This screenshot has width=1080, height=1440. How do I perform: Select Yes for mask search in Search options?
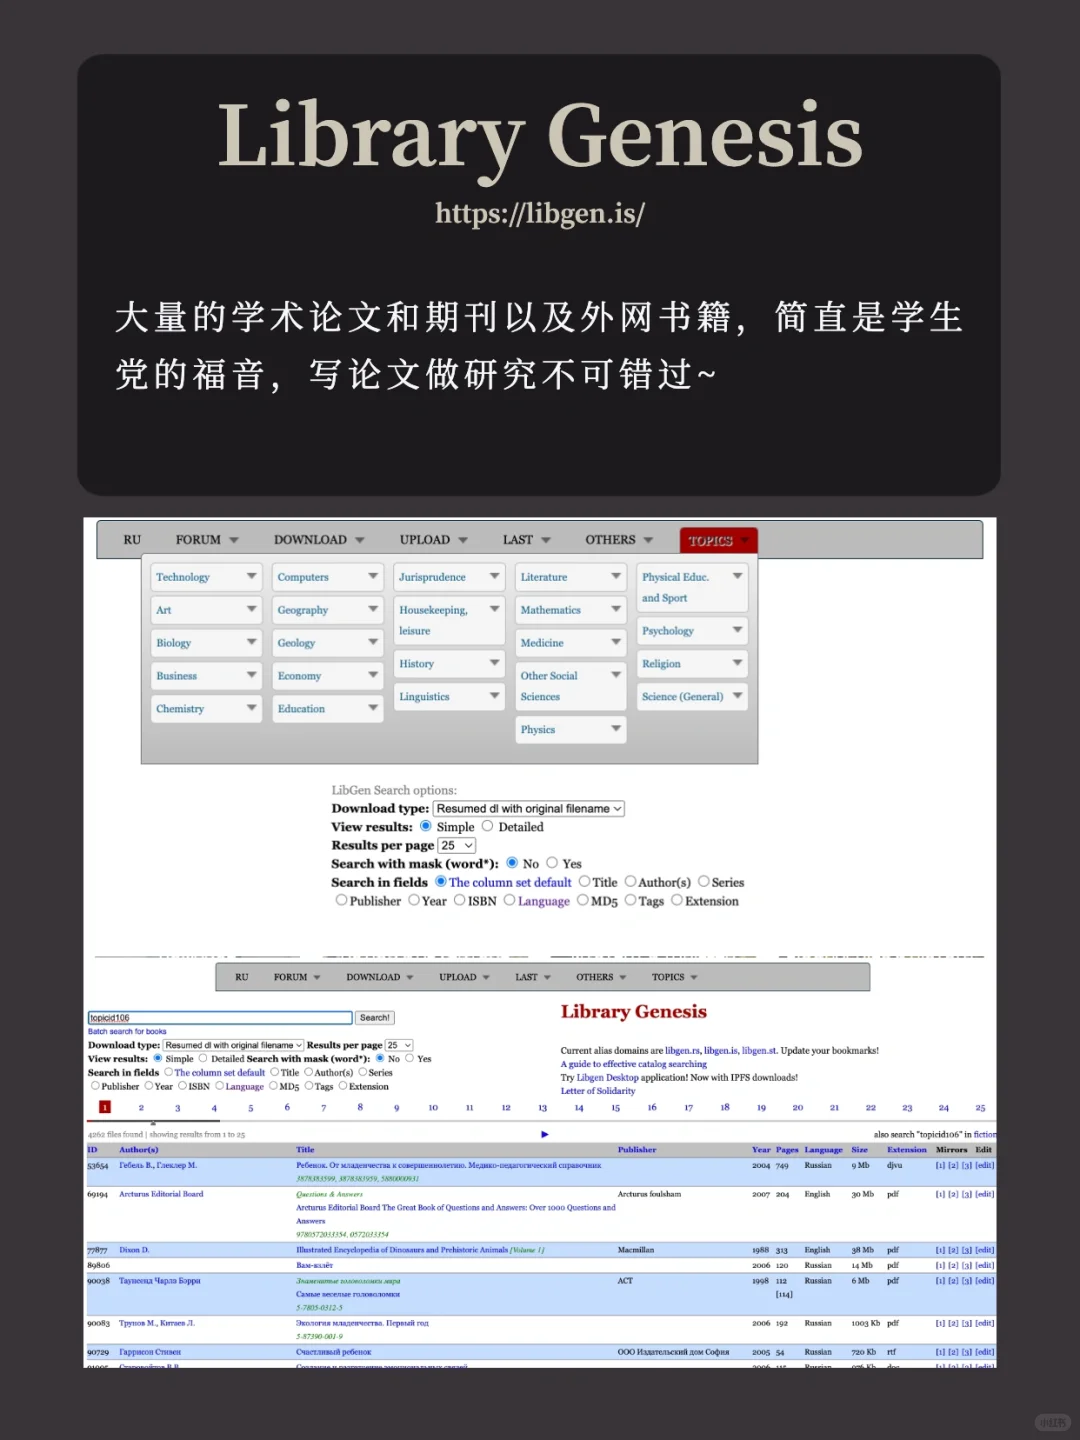point(552,863)
